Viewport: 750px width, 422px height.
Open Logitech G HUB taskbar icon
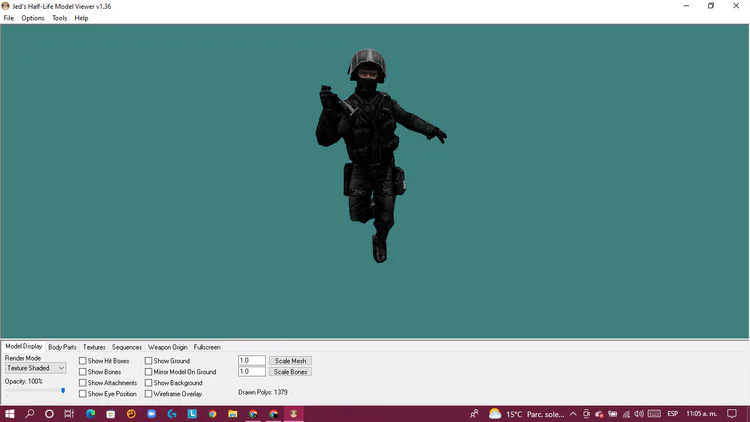coord(172,414)
